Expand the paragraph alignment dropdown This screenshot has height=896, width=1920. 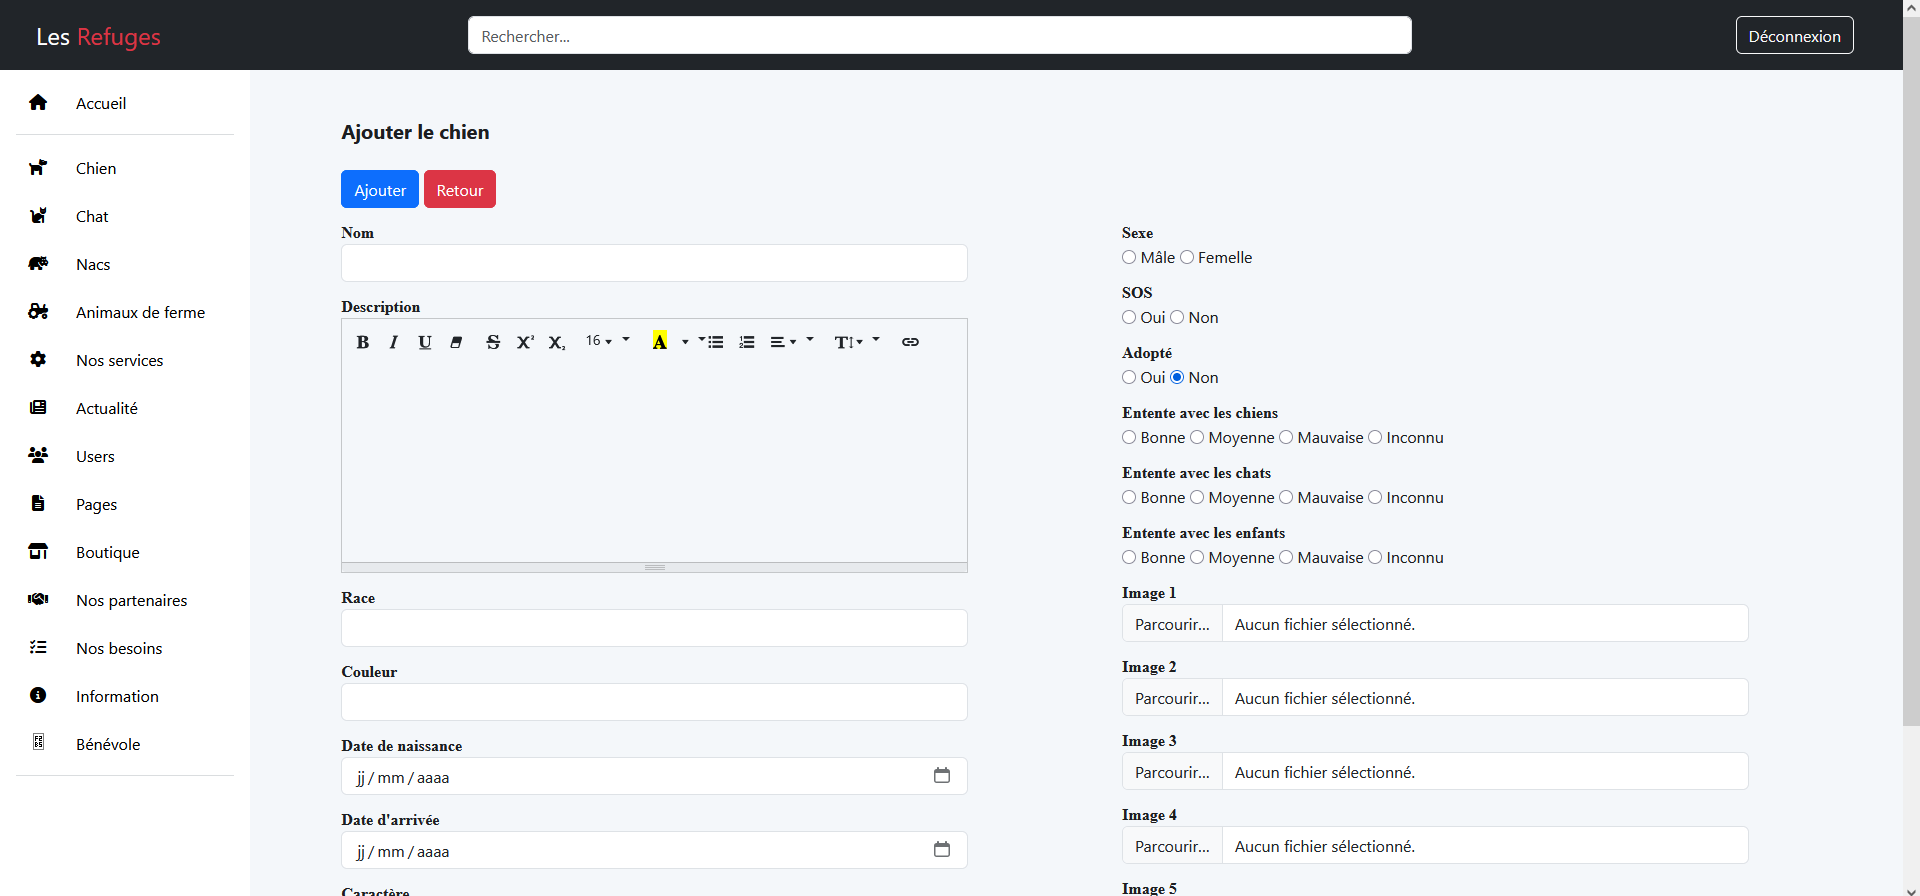(783, 342)
